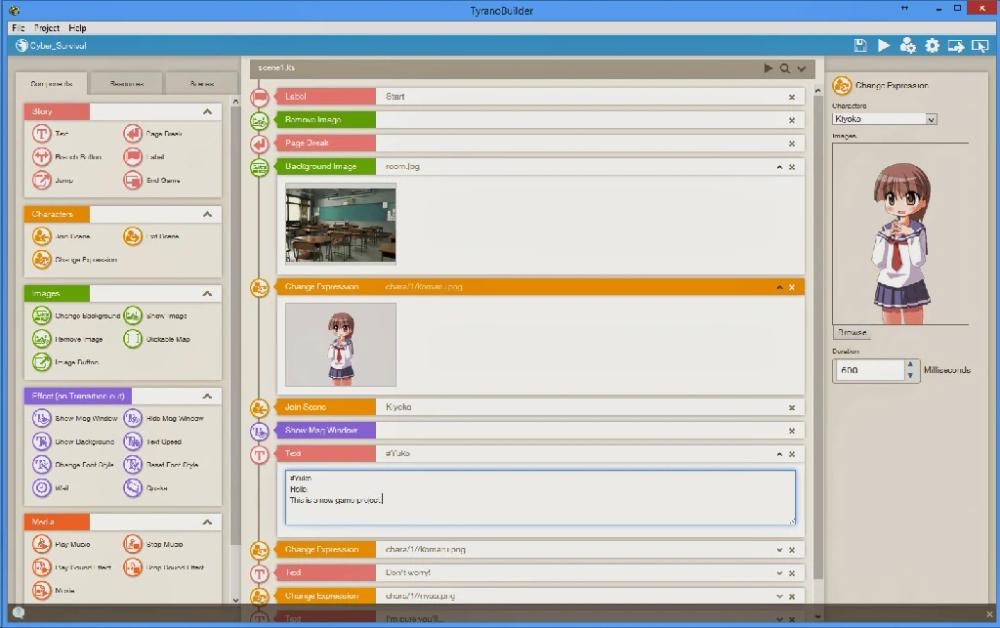Select the Change Background component icon

41,316
